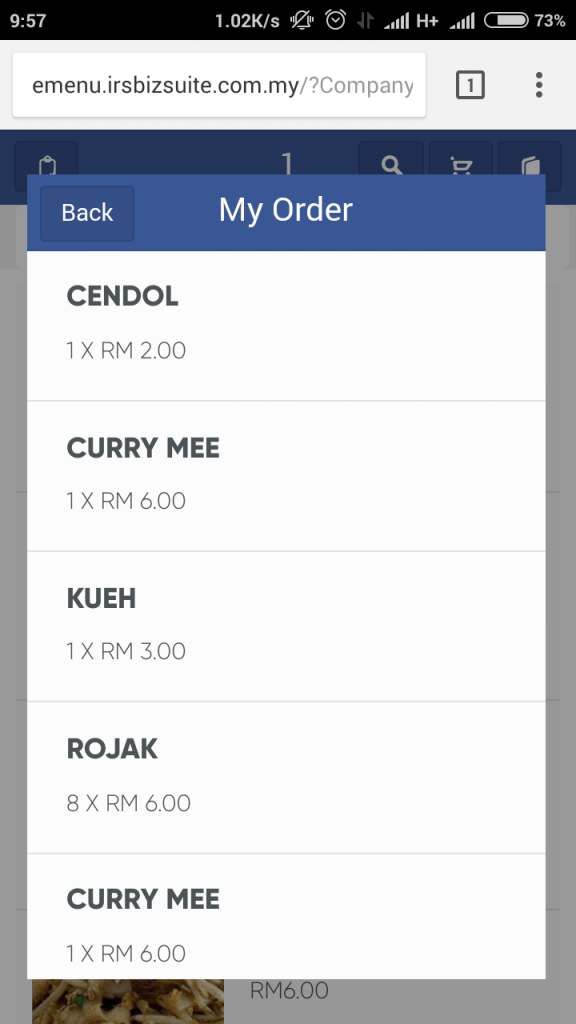The width and height of the screenshot is (576, 1024).
Task: Tap the My Order title header
Action: 286,210
